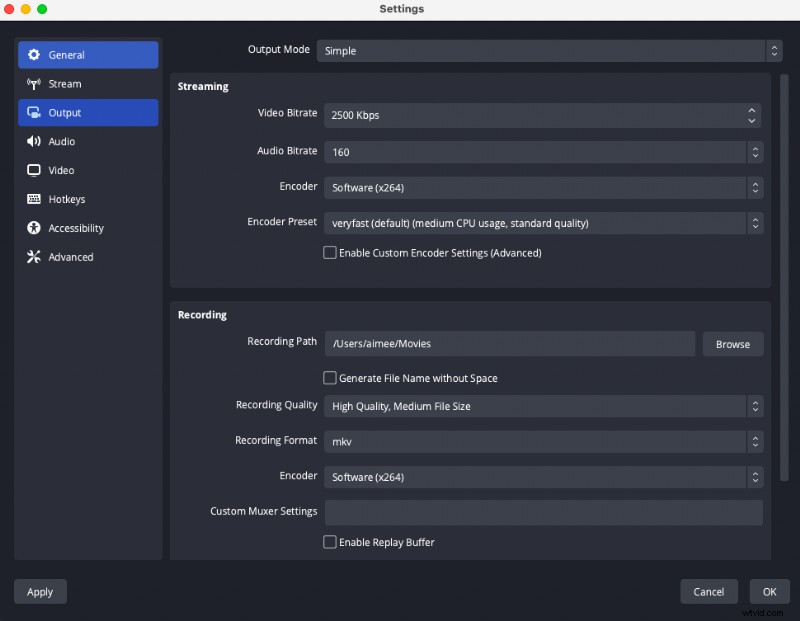Viewport: 800px width, 621px height.
Task: Click the Stream broadcast icon in sidebar
Action: [x=35, y=83]
